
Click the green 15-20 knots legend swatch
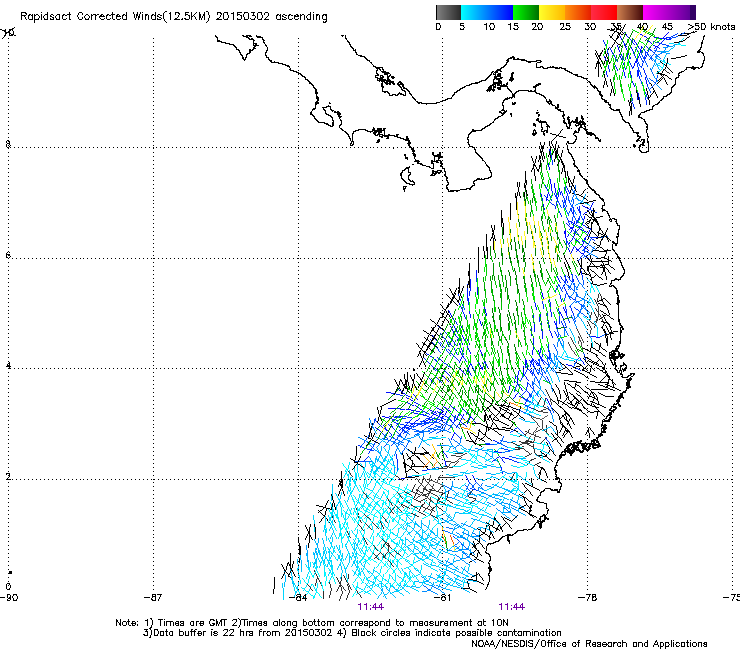click(x=526, y=12)
